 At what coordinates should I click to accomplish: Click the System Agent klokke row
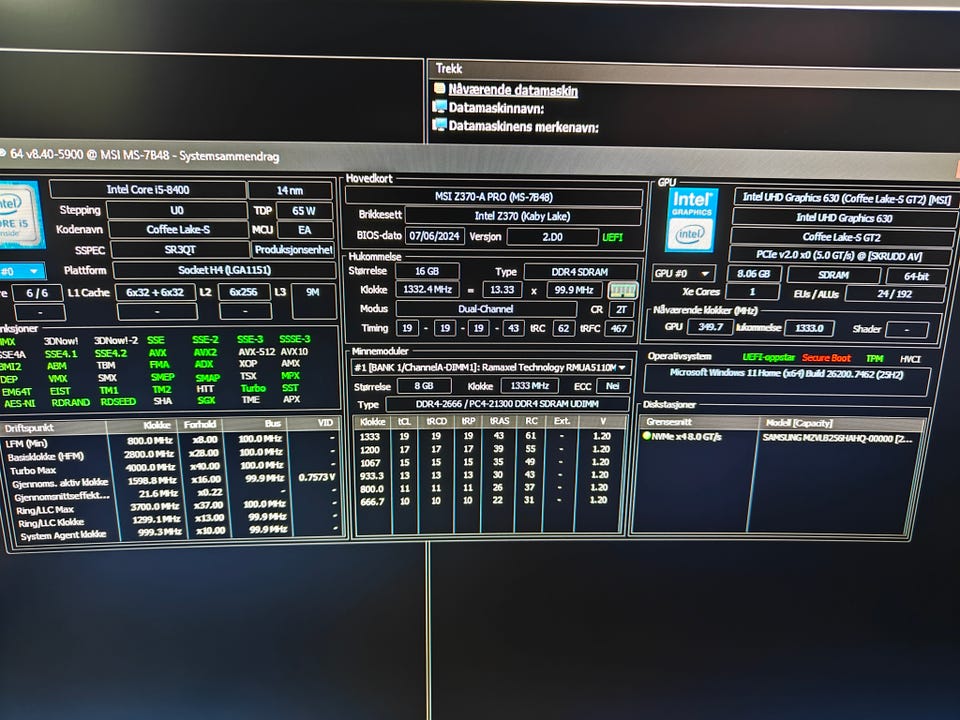click(x=179, y=531)
